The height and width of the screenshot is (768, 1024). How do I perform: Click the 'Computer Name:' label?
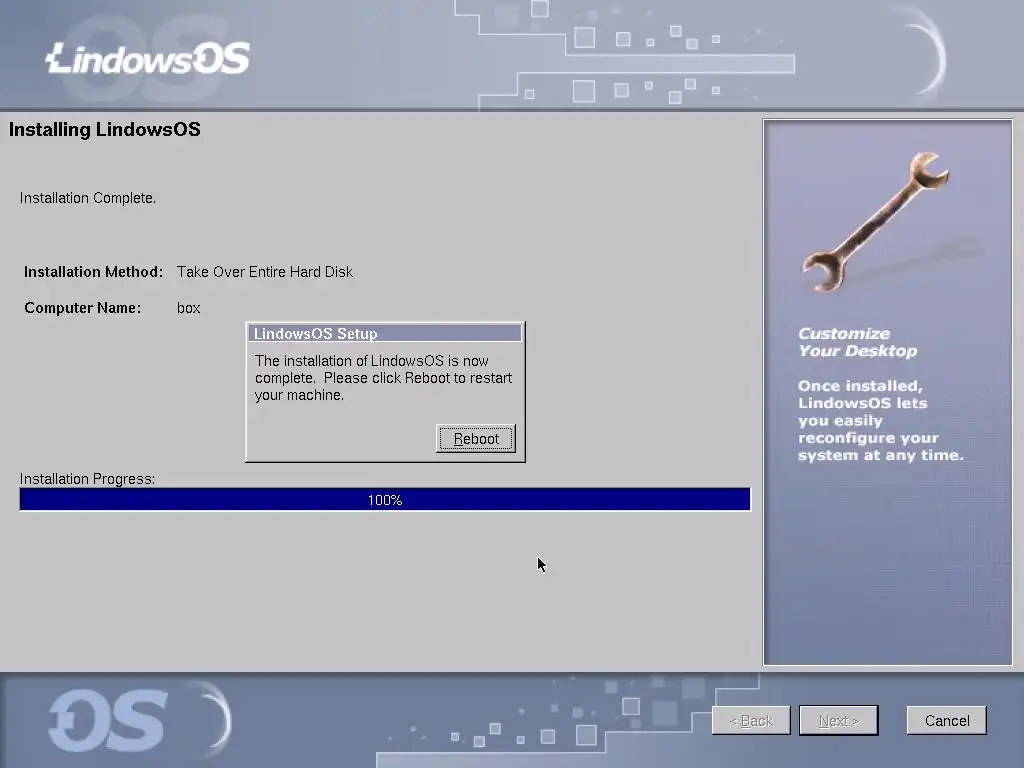(82, 308)
